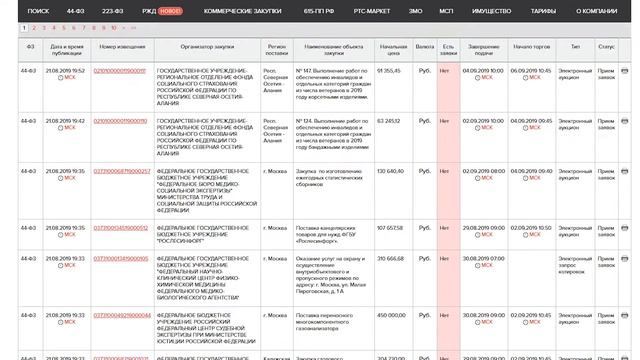The height and width of the screenshot is (360, 640).
Task: Select ЗМО in the navigation bar
Action: point(416,11)
